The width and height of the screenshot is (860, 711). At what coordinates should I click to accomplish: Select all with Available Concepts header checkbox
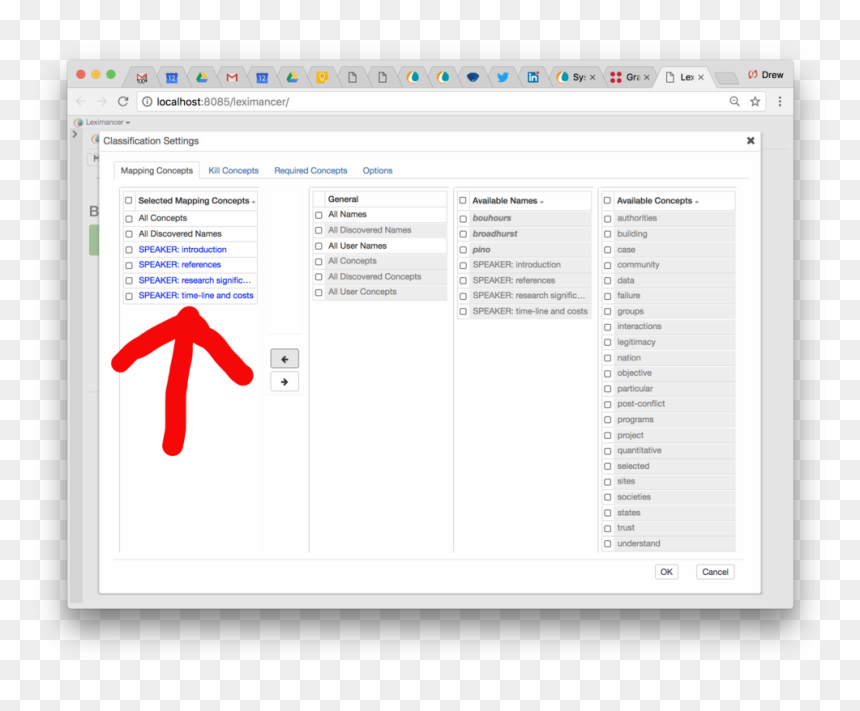point(607,201)
